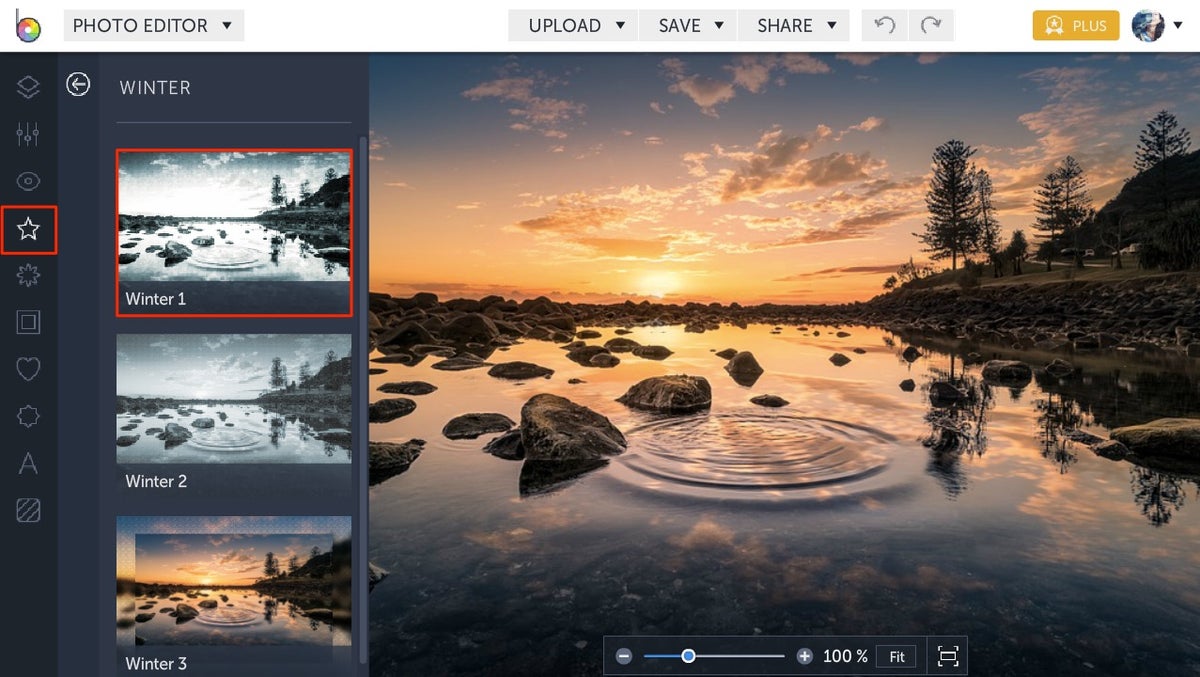Open the Arrange layers panel
The height and width of the screenshot is (677, 1200).
pyautogui.click(x=27, y=87)
